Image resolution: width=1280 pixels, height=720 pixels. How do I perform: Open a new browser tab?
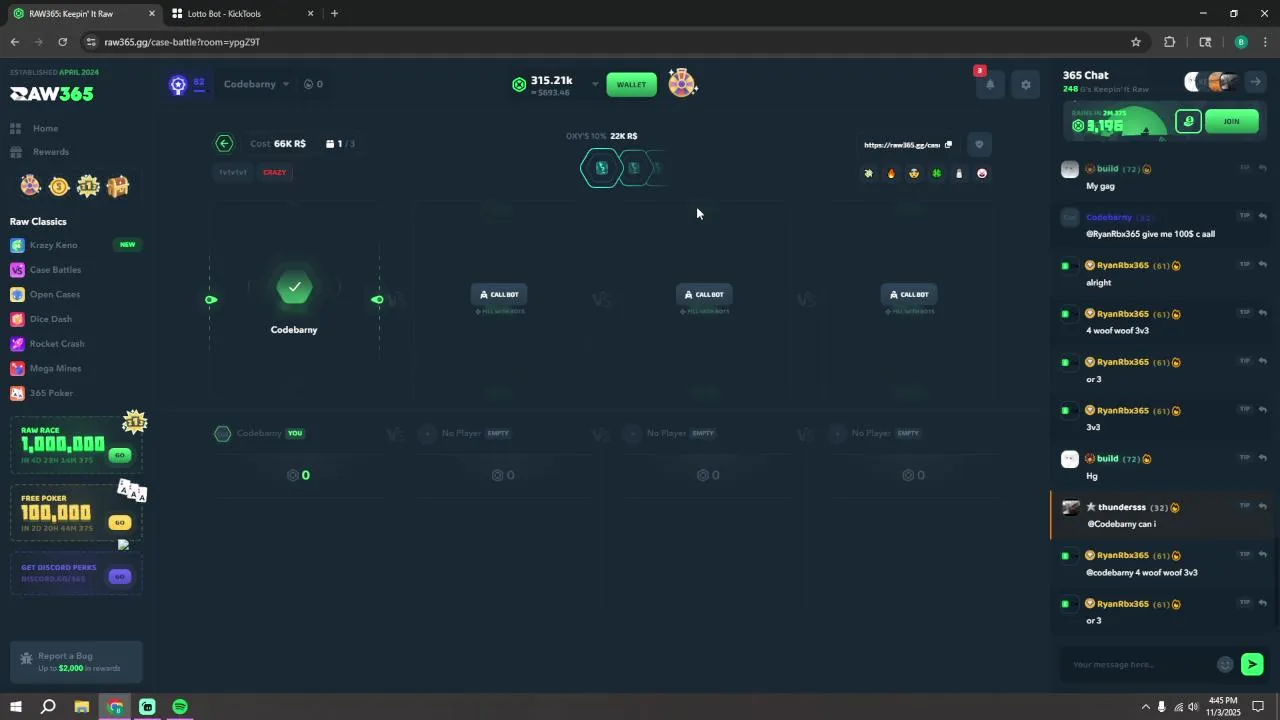click(x=334, y=14)
